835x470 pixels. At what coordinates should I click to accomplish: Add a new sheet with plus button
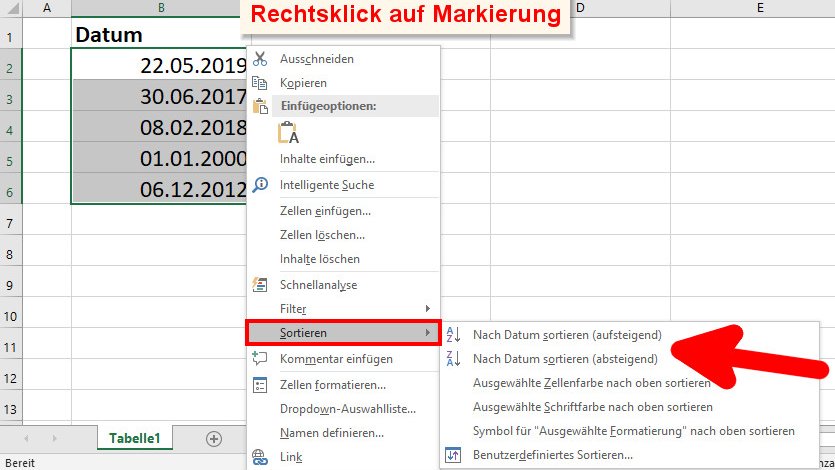(x=213, y=438)
